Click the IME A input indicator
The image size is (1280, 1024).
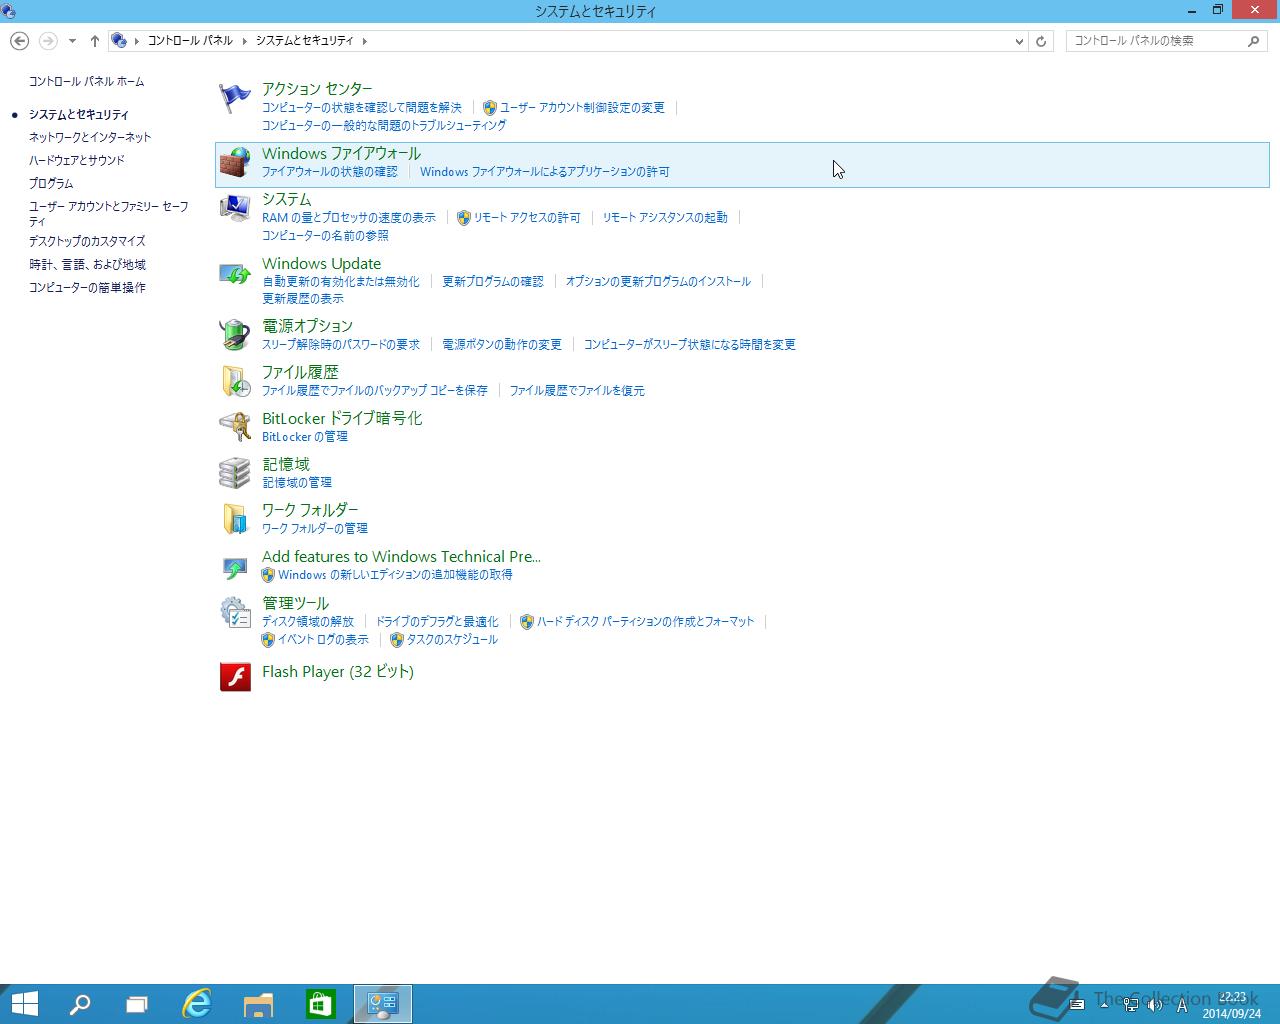1182,1005
